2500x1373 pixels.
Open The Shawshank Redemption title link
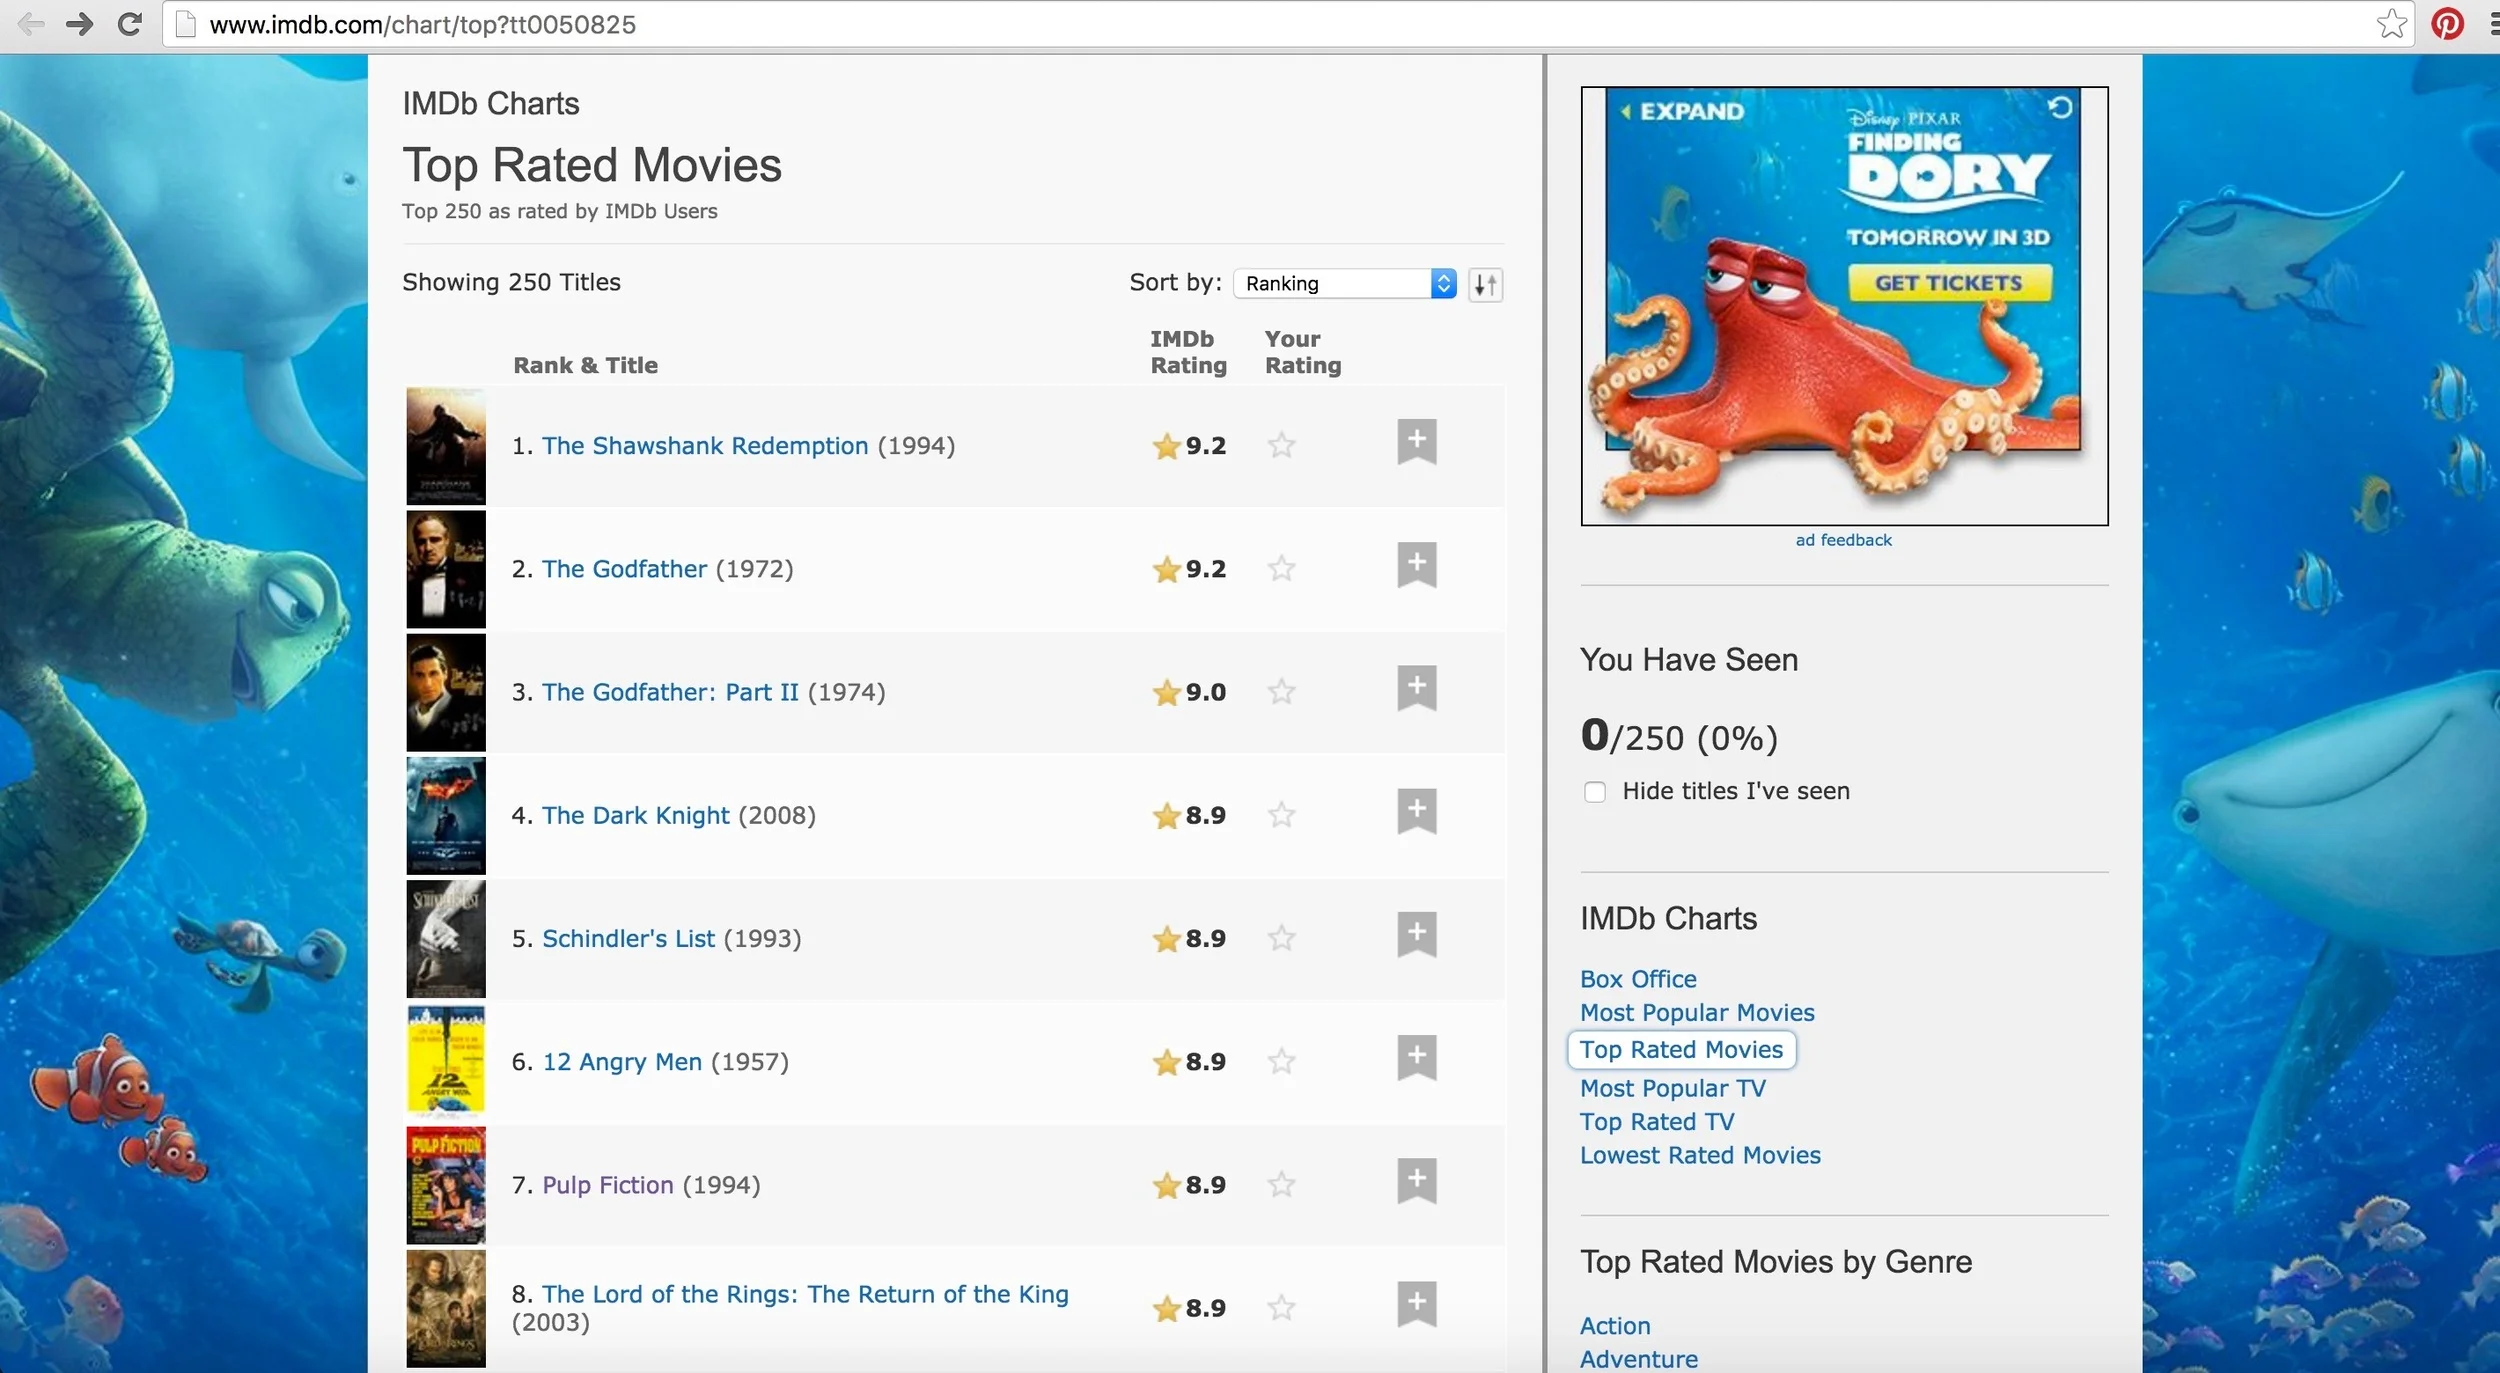tap(705, 446)
